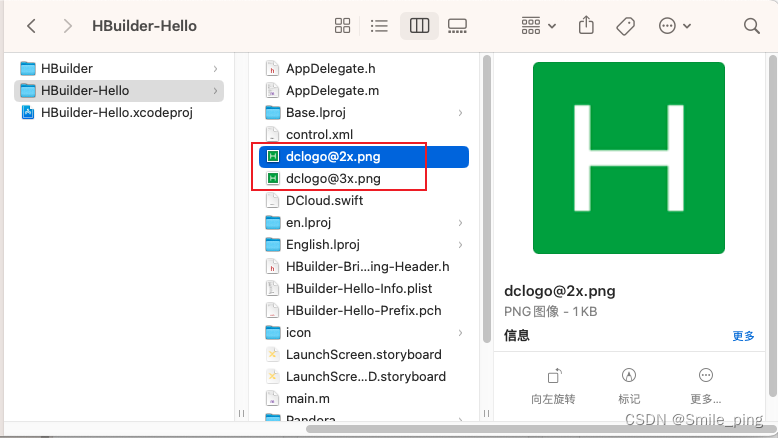Select the HBuilder-Hello folder in first column
This screenshot has width=778, height=438.
tap(119, 91)
